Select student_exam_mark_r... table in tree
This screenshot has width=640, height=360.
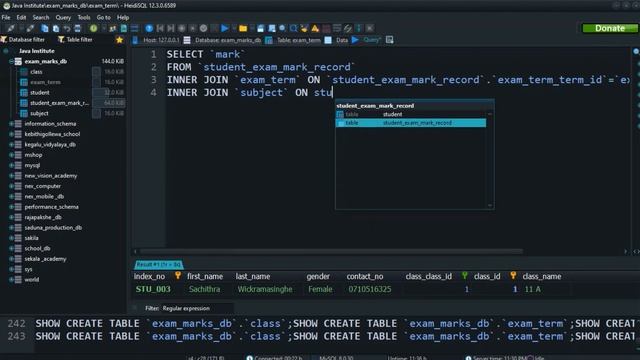59,103
